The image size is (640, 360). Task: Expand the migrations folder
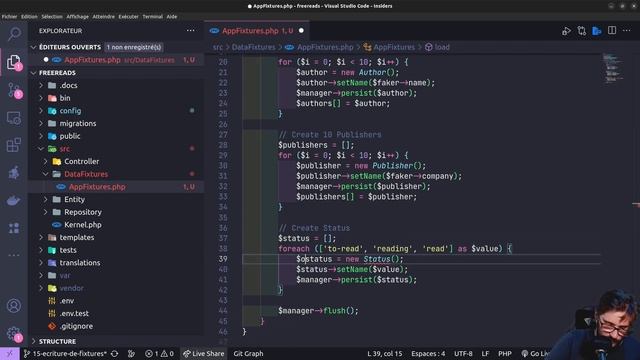[x=41, y=123]
